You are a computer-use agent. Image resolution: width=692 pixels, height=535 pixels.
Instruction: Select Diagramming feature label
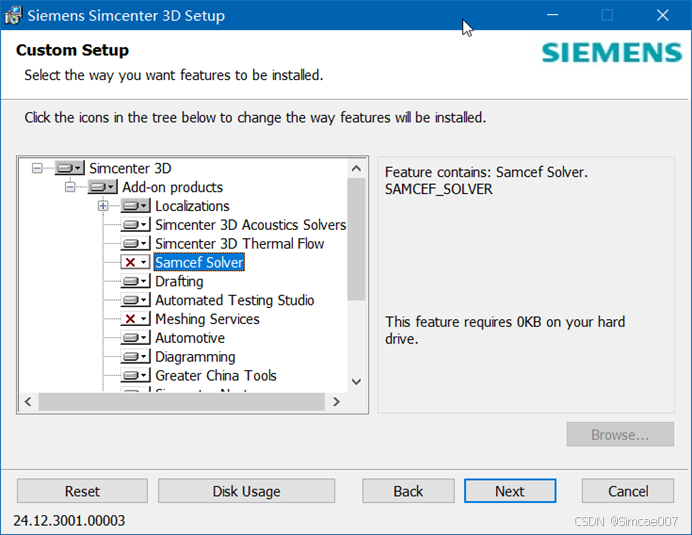196,357
